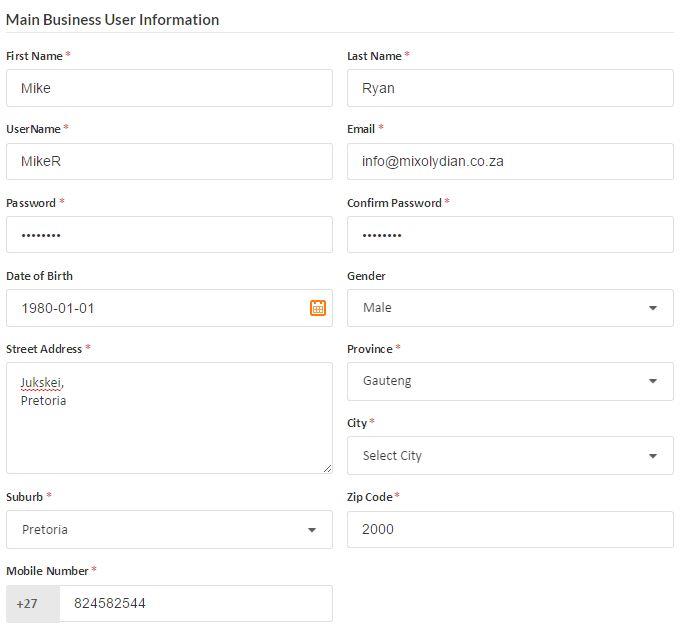Viewport: 684px width, 628px height.
Task: Click the First Name field containing Mike
Action: point(169,88)
